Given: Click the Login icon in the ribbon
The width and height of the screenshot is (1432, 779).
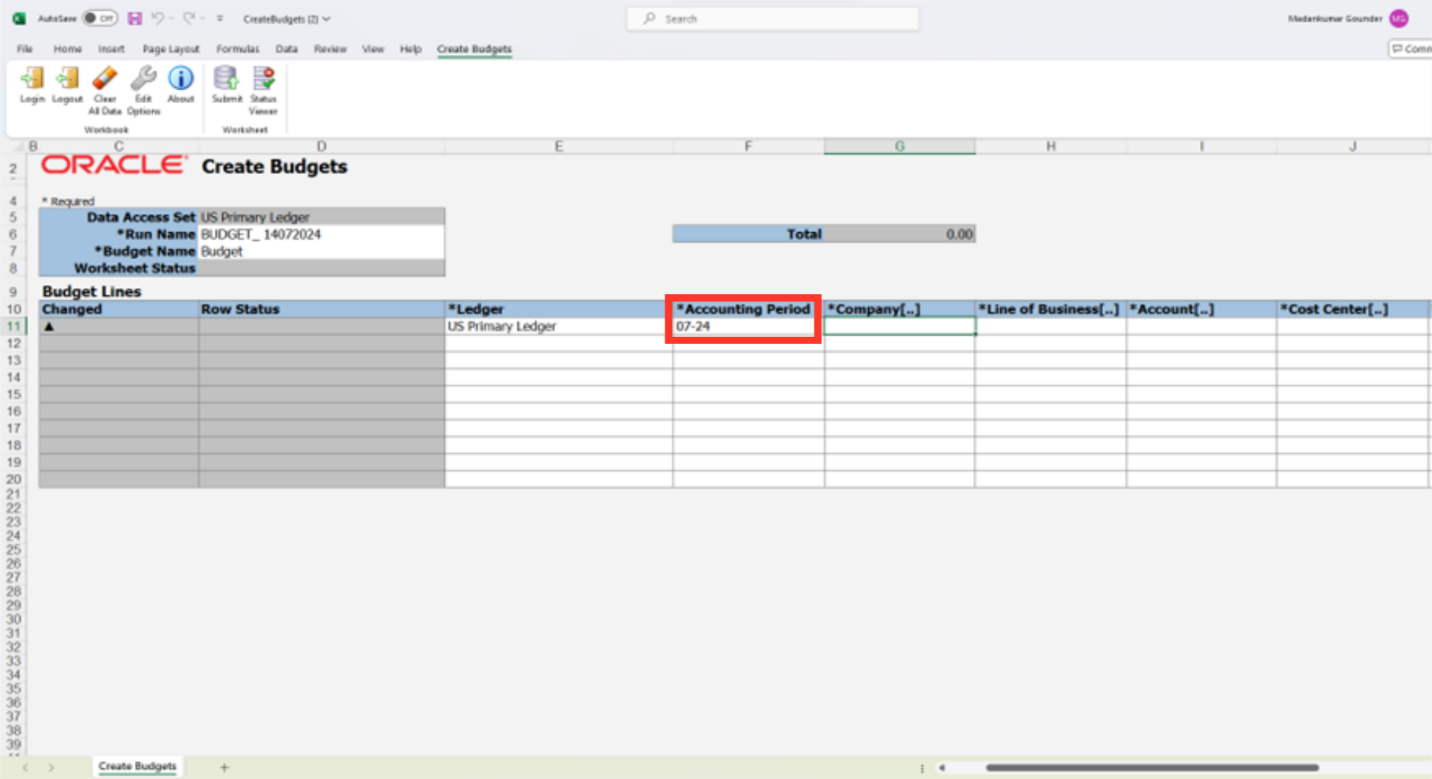Looking at the screenshot, I should [x=32, y=79].
